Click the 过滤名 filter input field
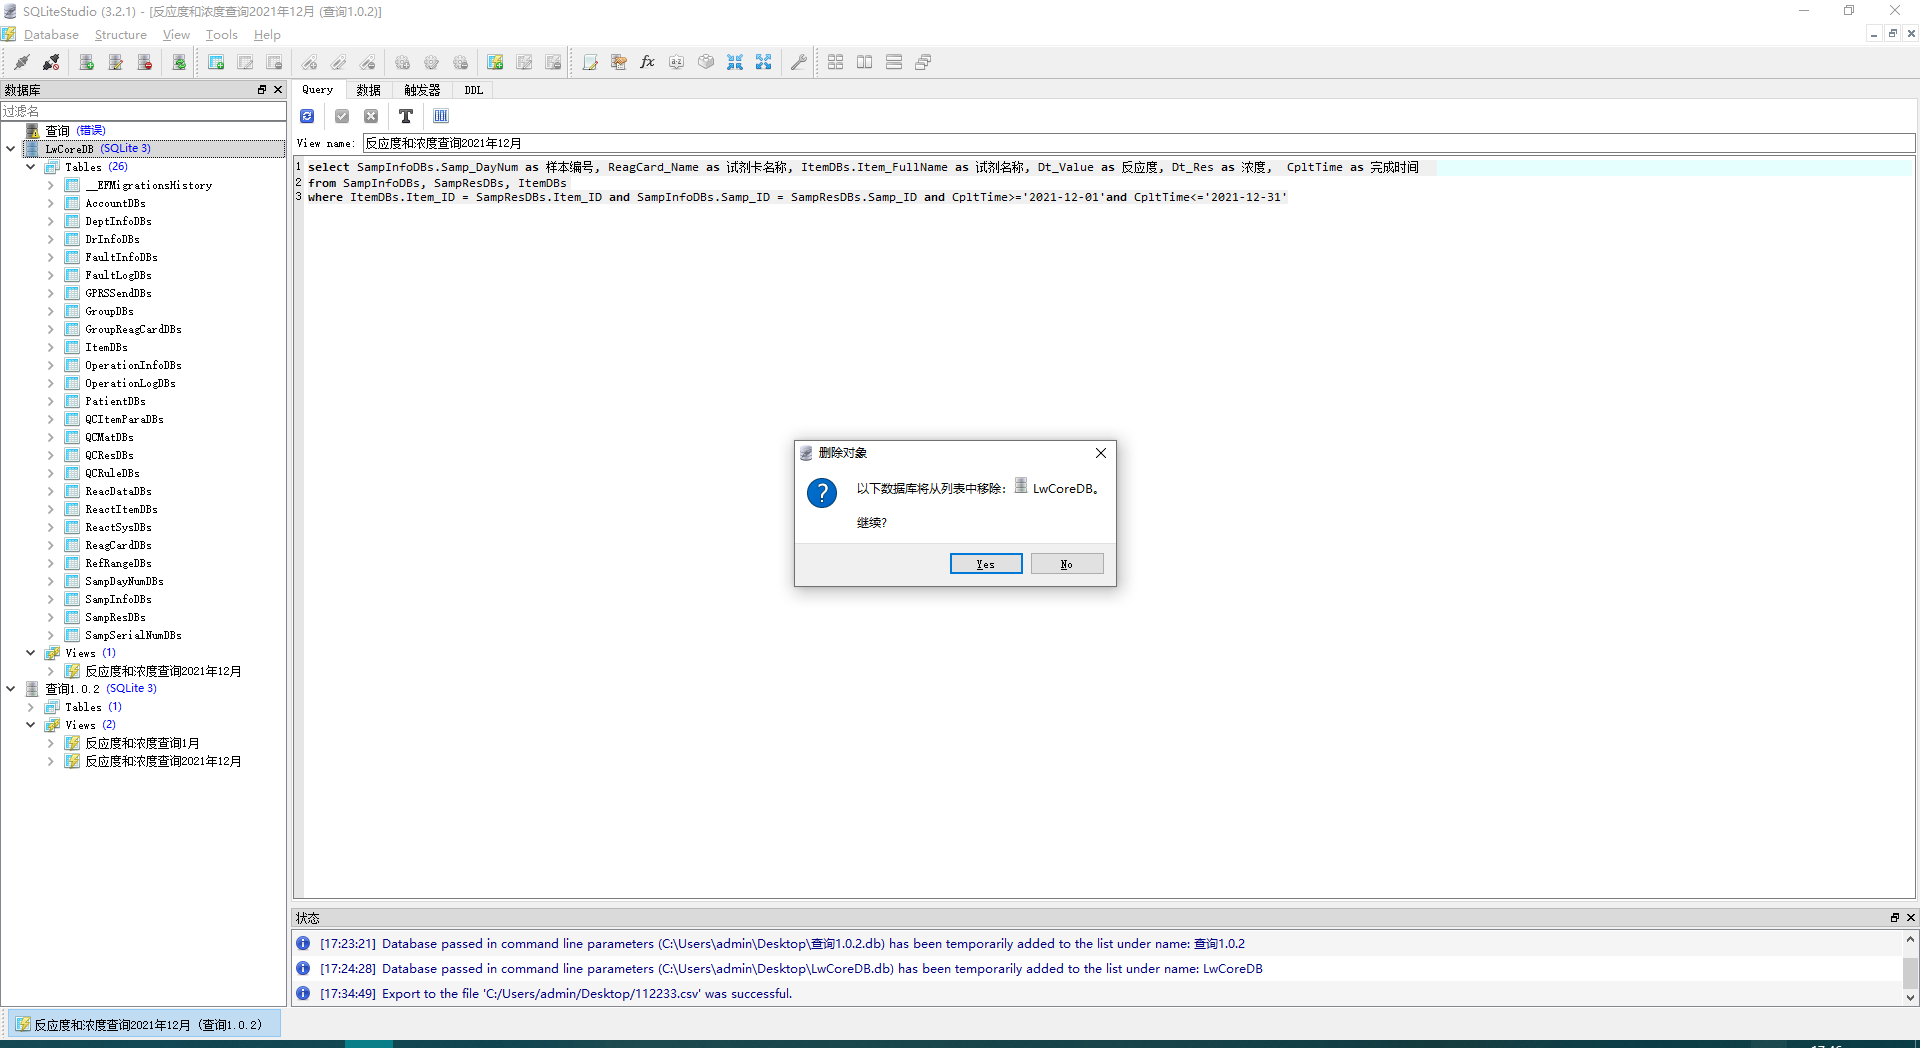Screen dimensions: 1920x1048 pos(143,111)
